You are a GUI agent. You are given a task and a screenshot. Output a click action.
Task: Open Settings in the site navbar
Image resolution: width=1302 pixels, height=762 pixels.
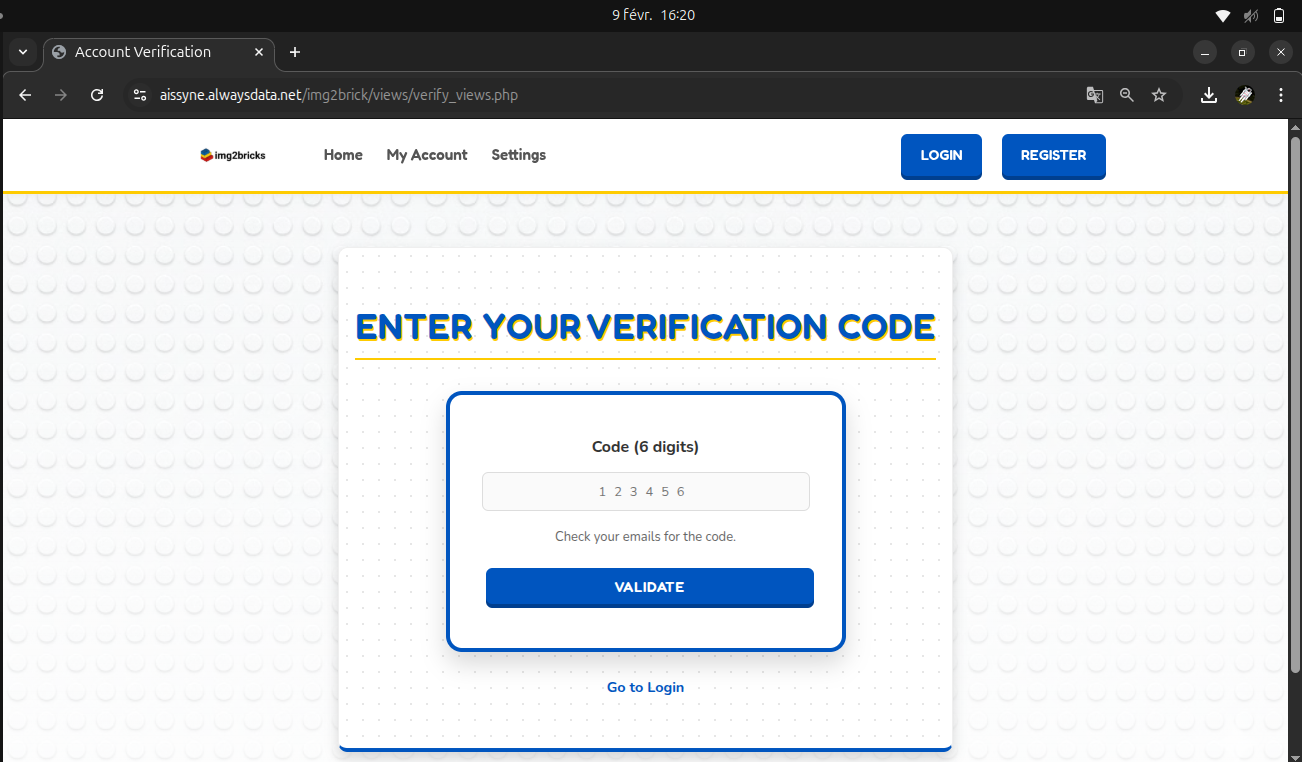[x=518, y=155]
